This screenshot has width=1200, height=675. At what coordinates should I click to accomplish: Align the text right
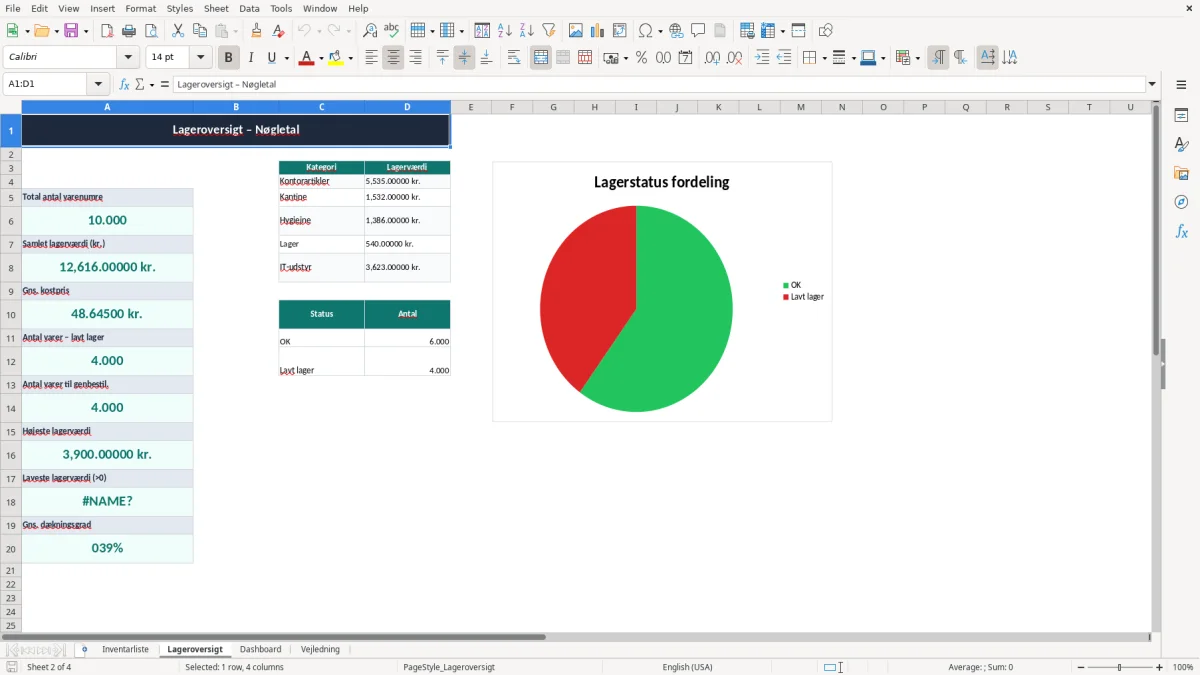(415, 58)
